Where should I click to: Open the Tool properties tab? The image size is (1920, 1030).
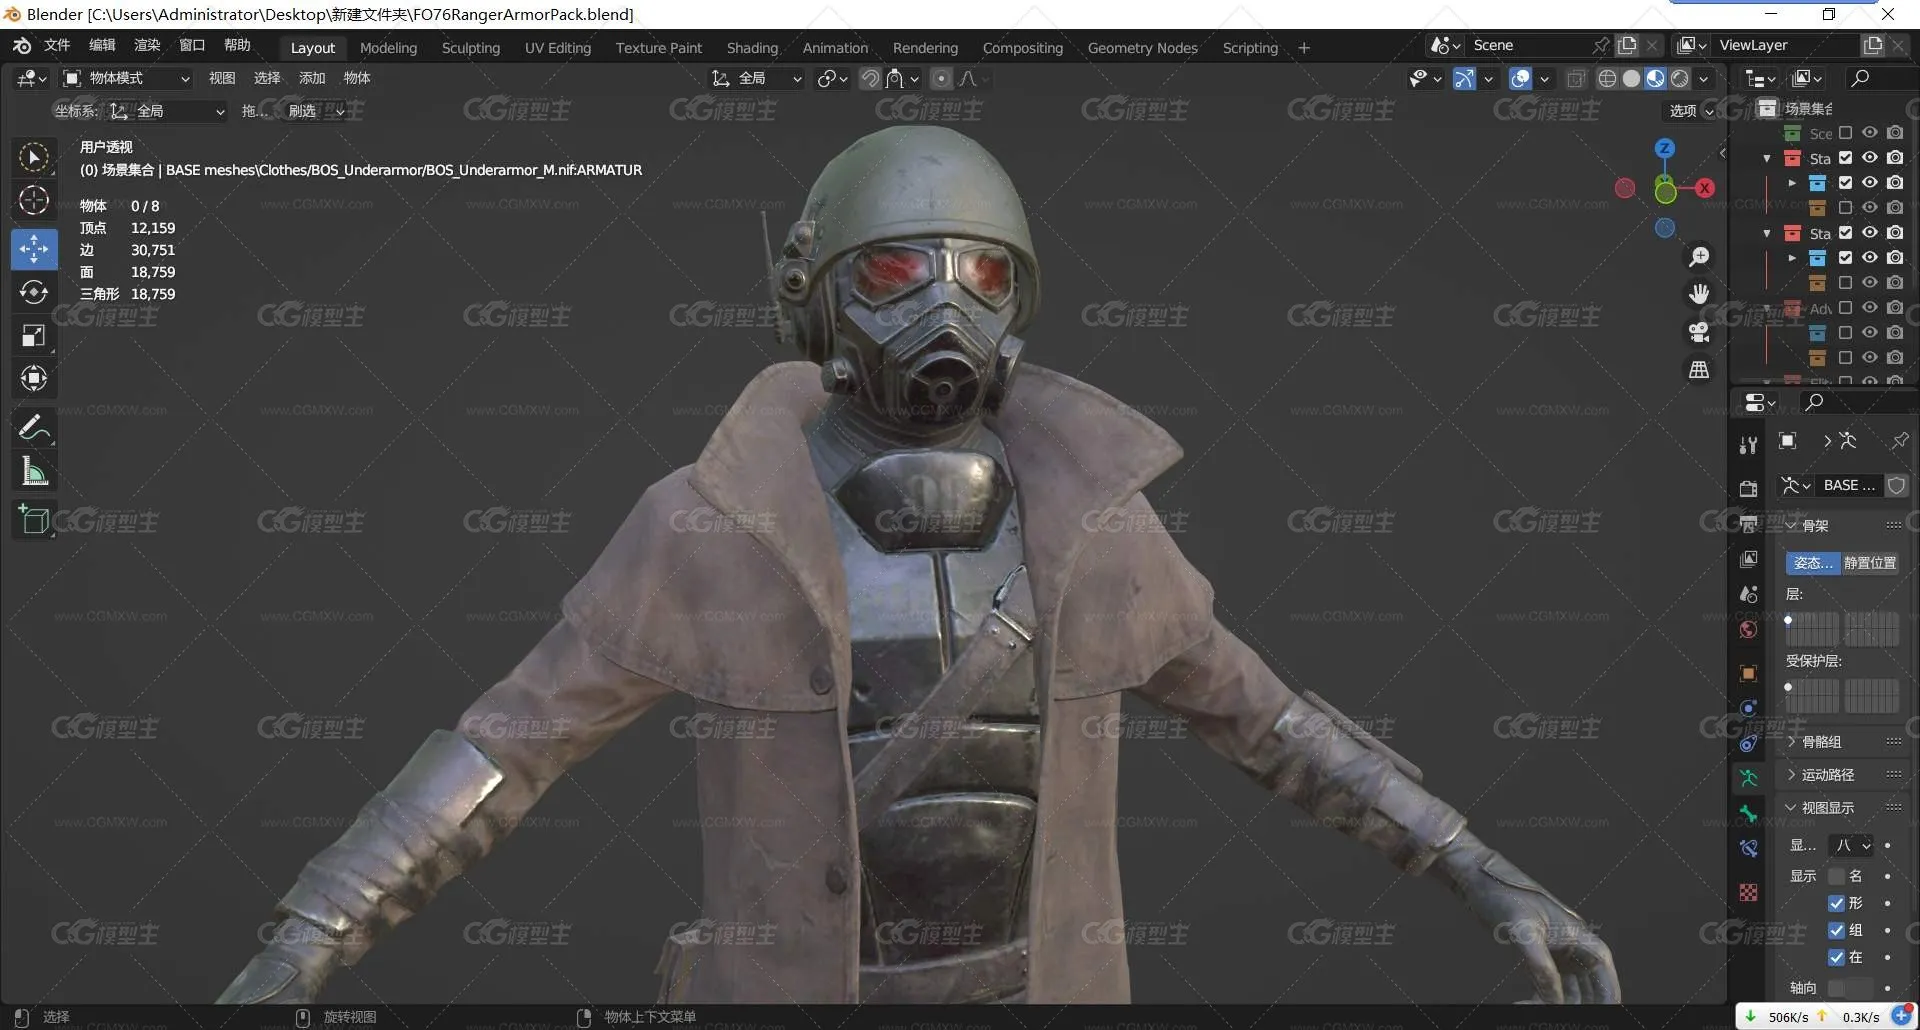(1748, 446)
